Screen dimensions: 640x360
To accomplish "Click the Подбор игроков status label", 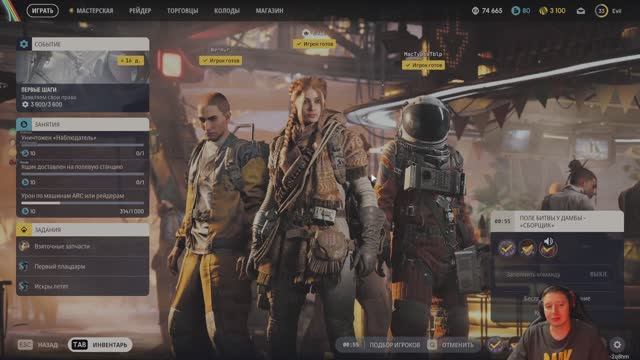I will coord(395,345).
